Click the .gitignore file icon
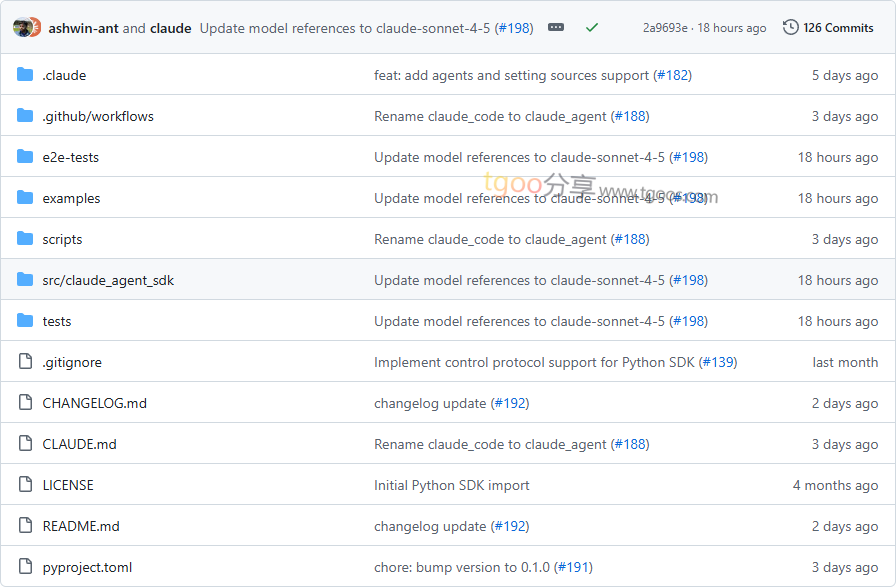The width and height of the screenshot is (896, 587). point(25,362)
